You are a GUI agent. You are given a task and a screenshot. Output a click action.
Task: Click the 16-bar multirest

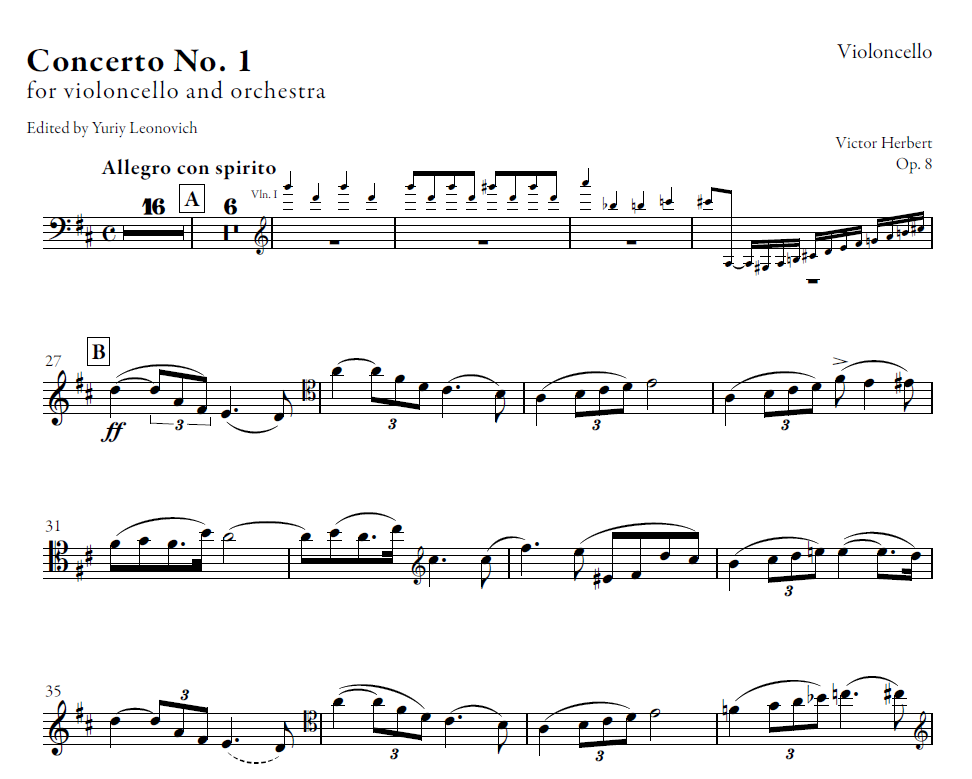pyautogui.click(x=154, y=232)
